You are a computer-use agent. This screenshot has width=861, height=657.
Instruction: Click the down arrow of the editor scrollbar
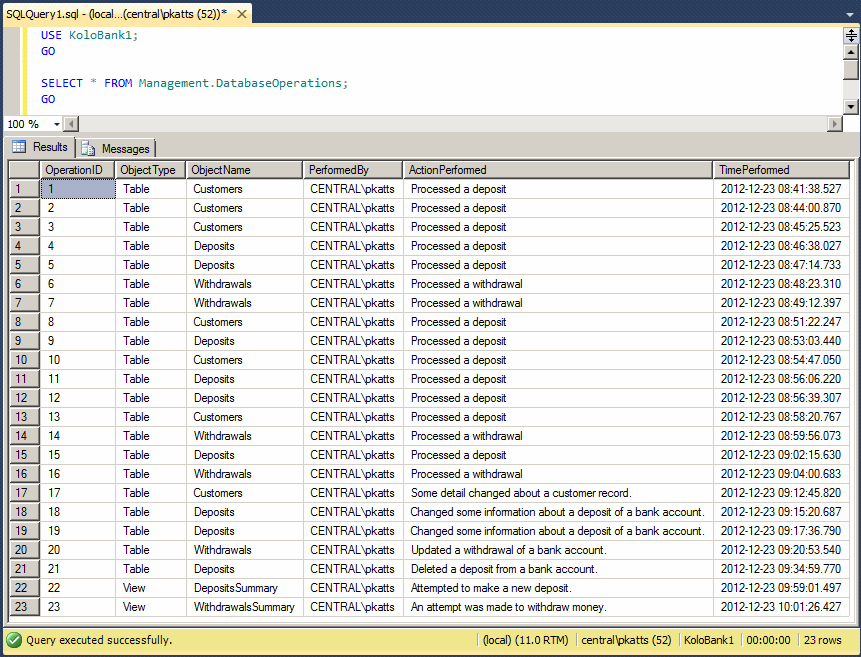point(849,108)
